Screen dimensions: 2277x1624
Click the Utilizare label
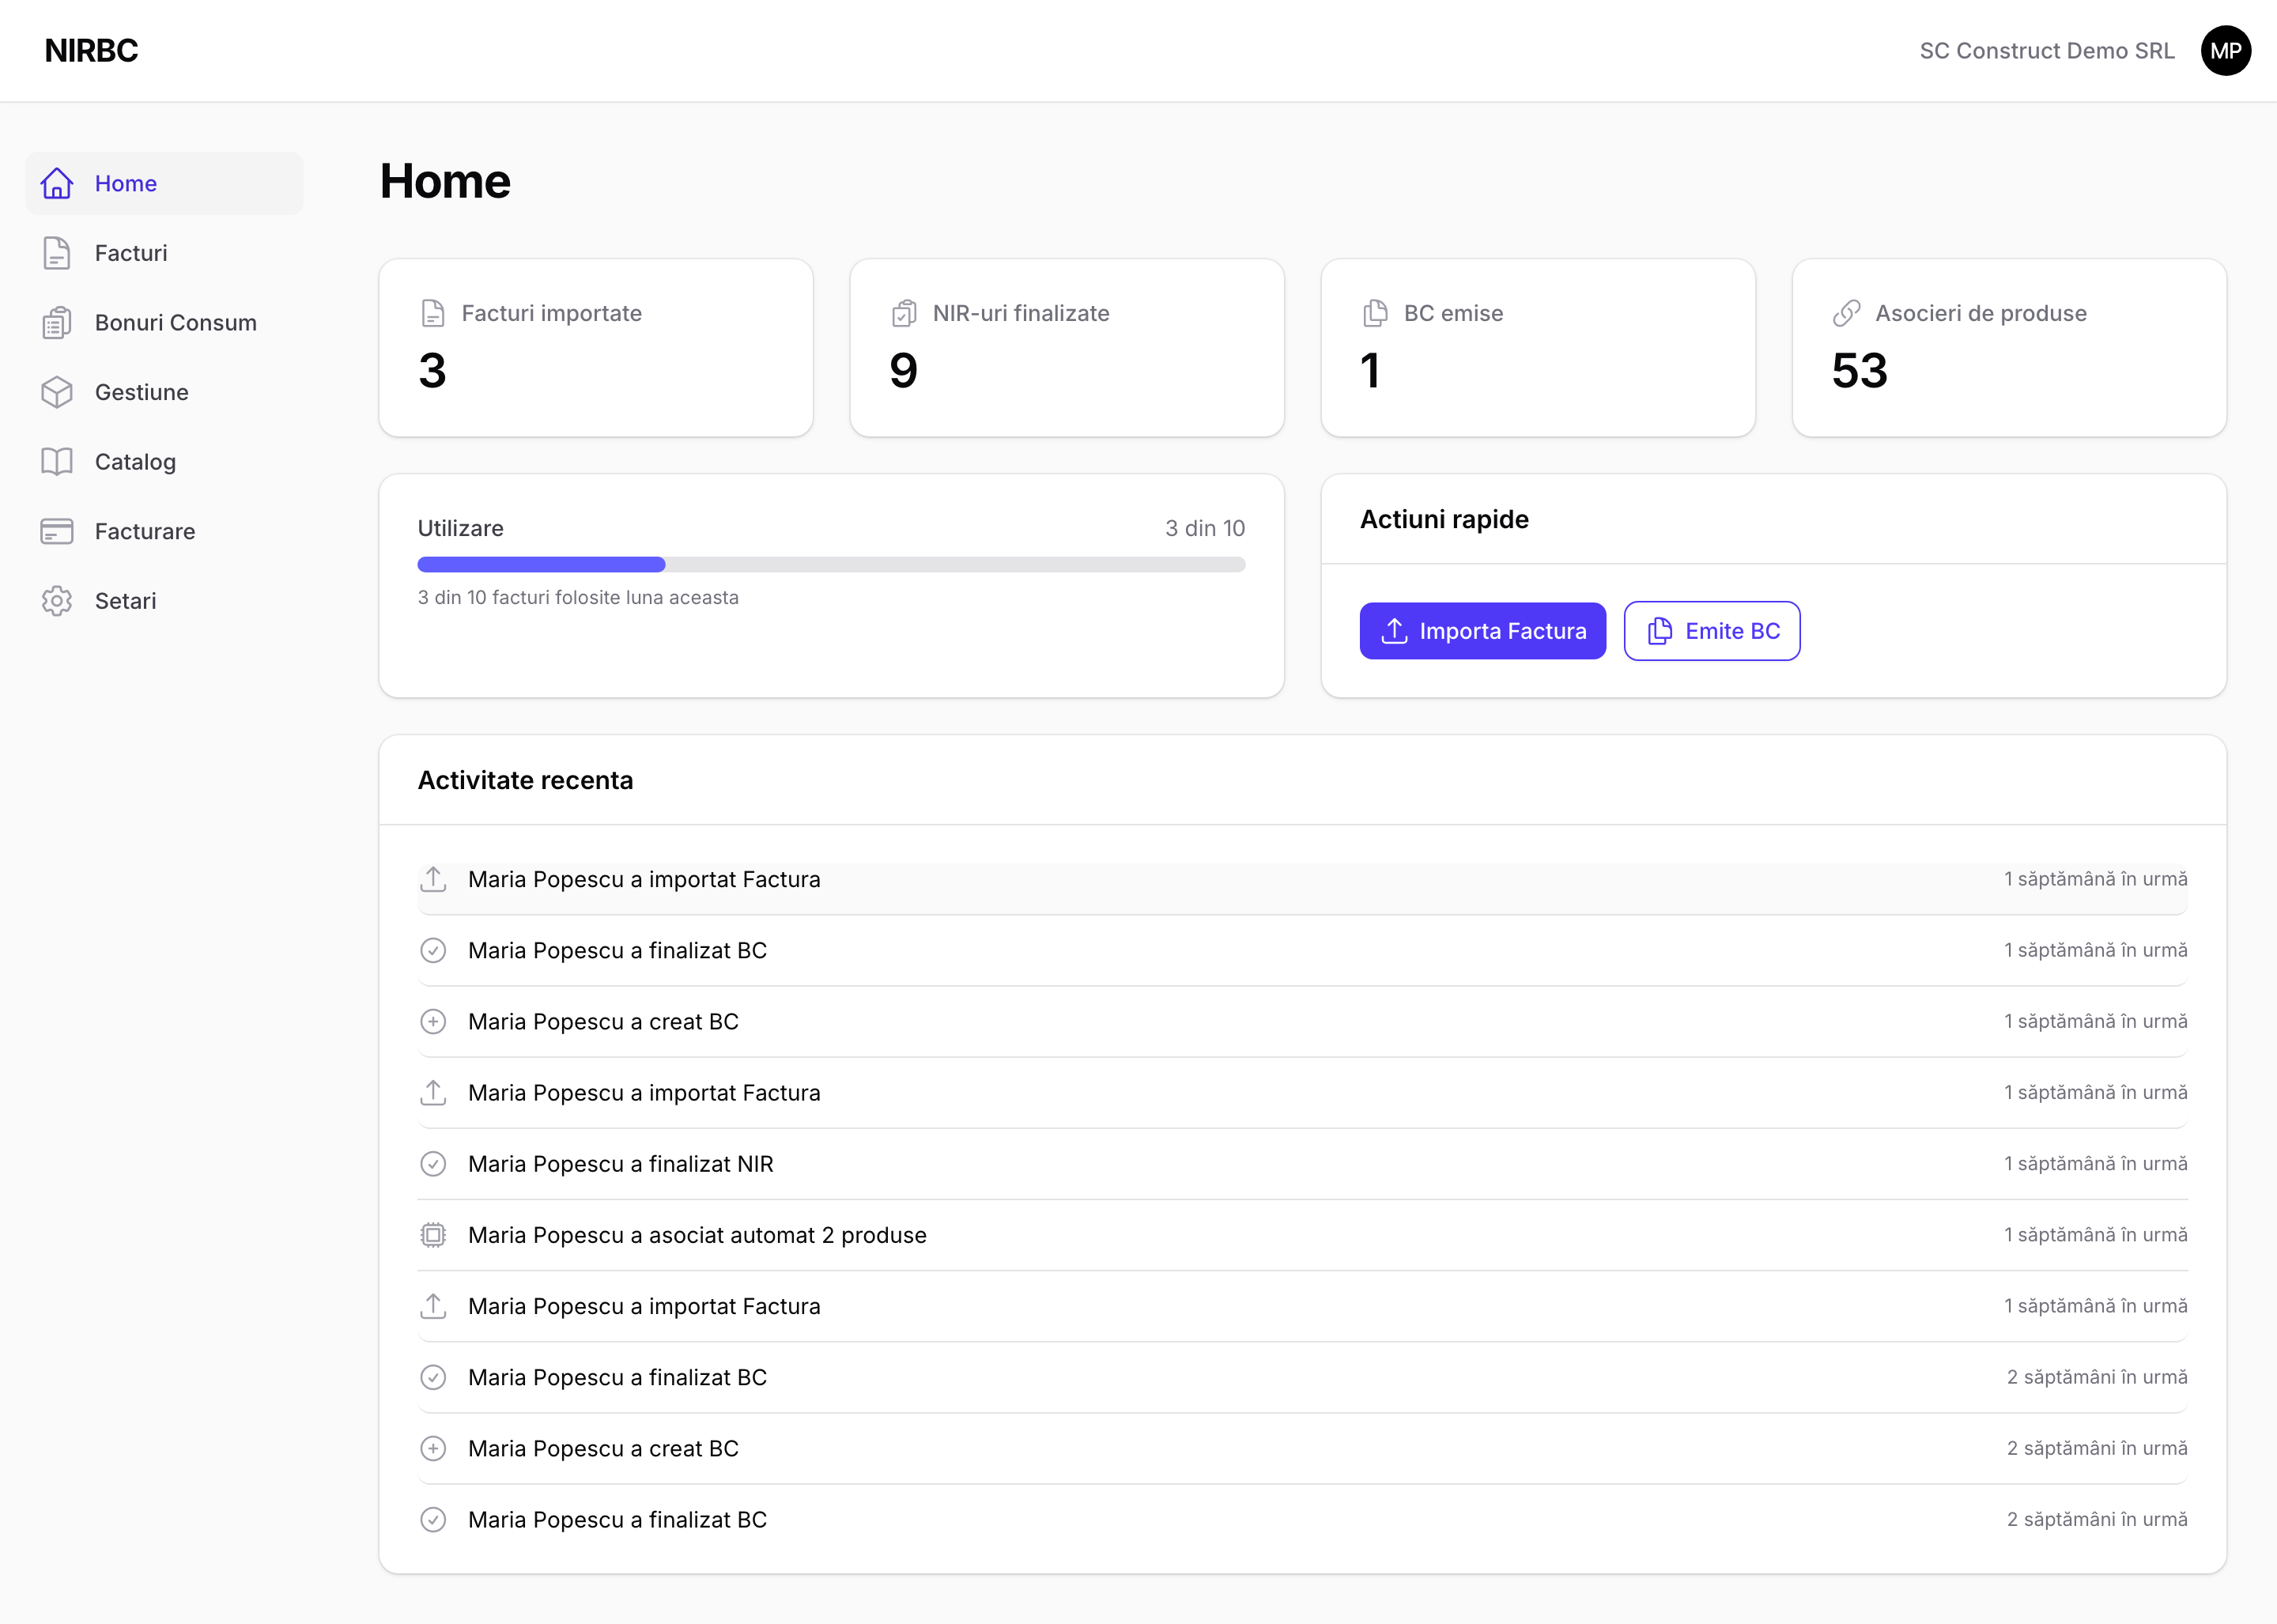[x=460, y=528]
